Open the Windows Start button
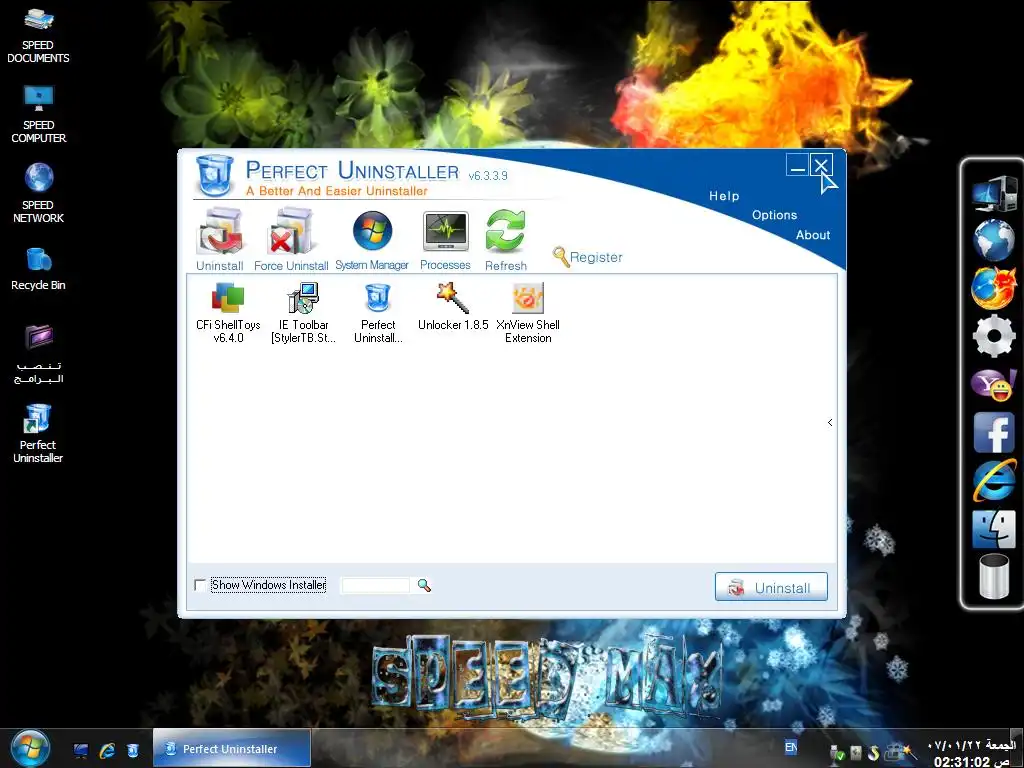The height and width of the screenshot is (768, 1024). click(29, 748)
